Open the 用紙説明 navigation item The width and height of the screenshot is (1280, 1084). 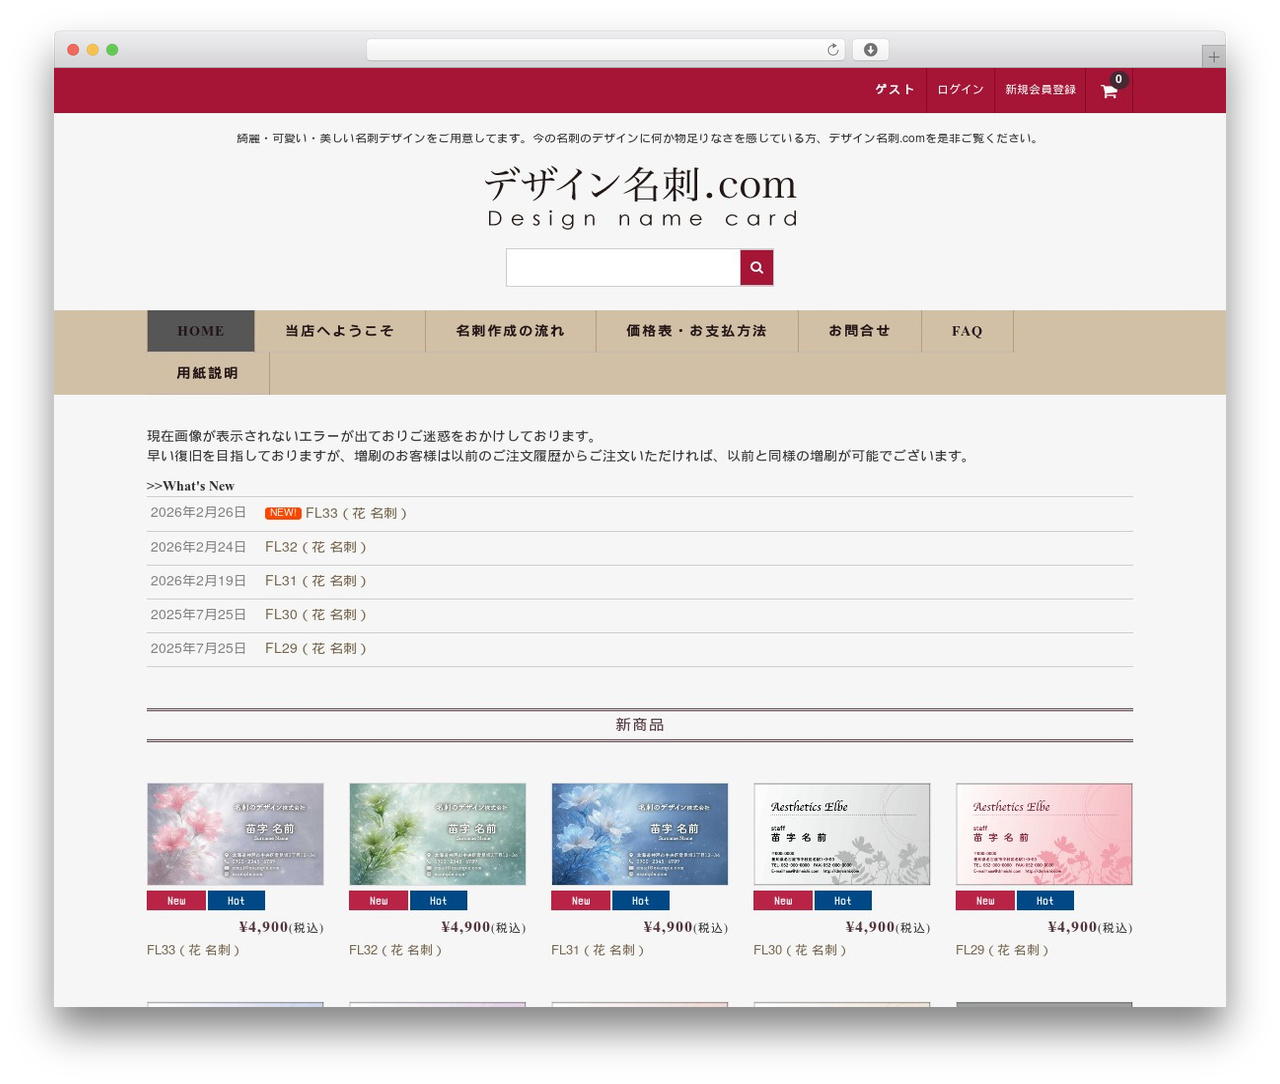pos(208,373)
